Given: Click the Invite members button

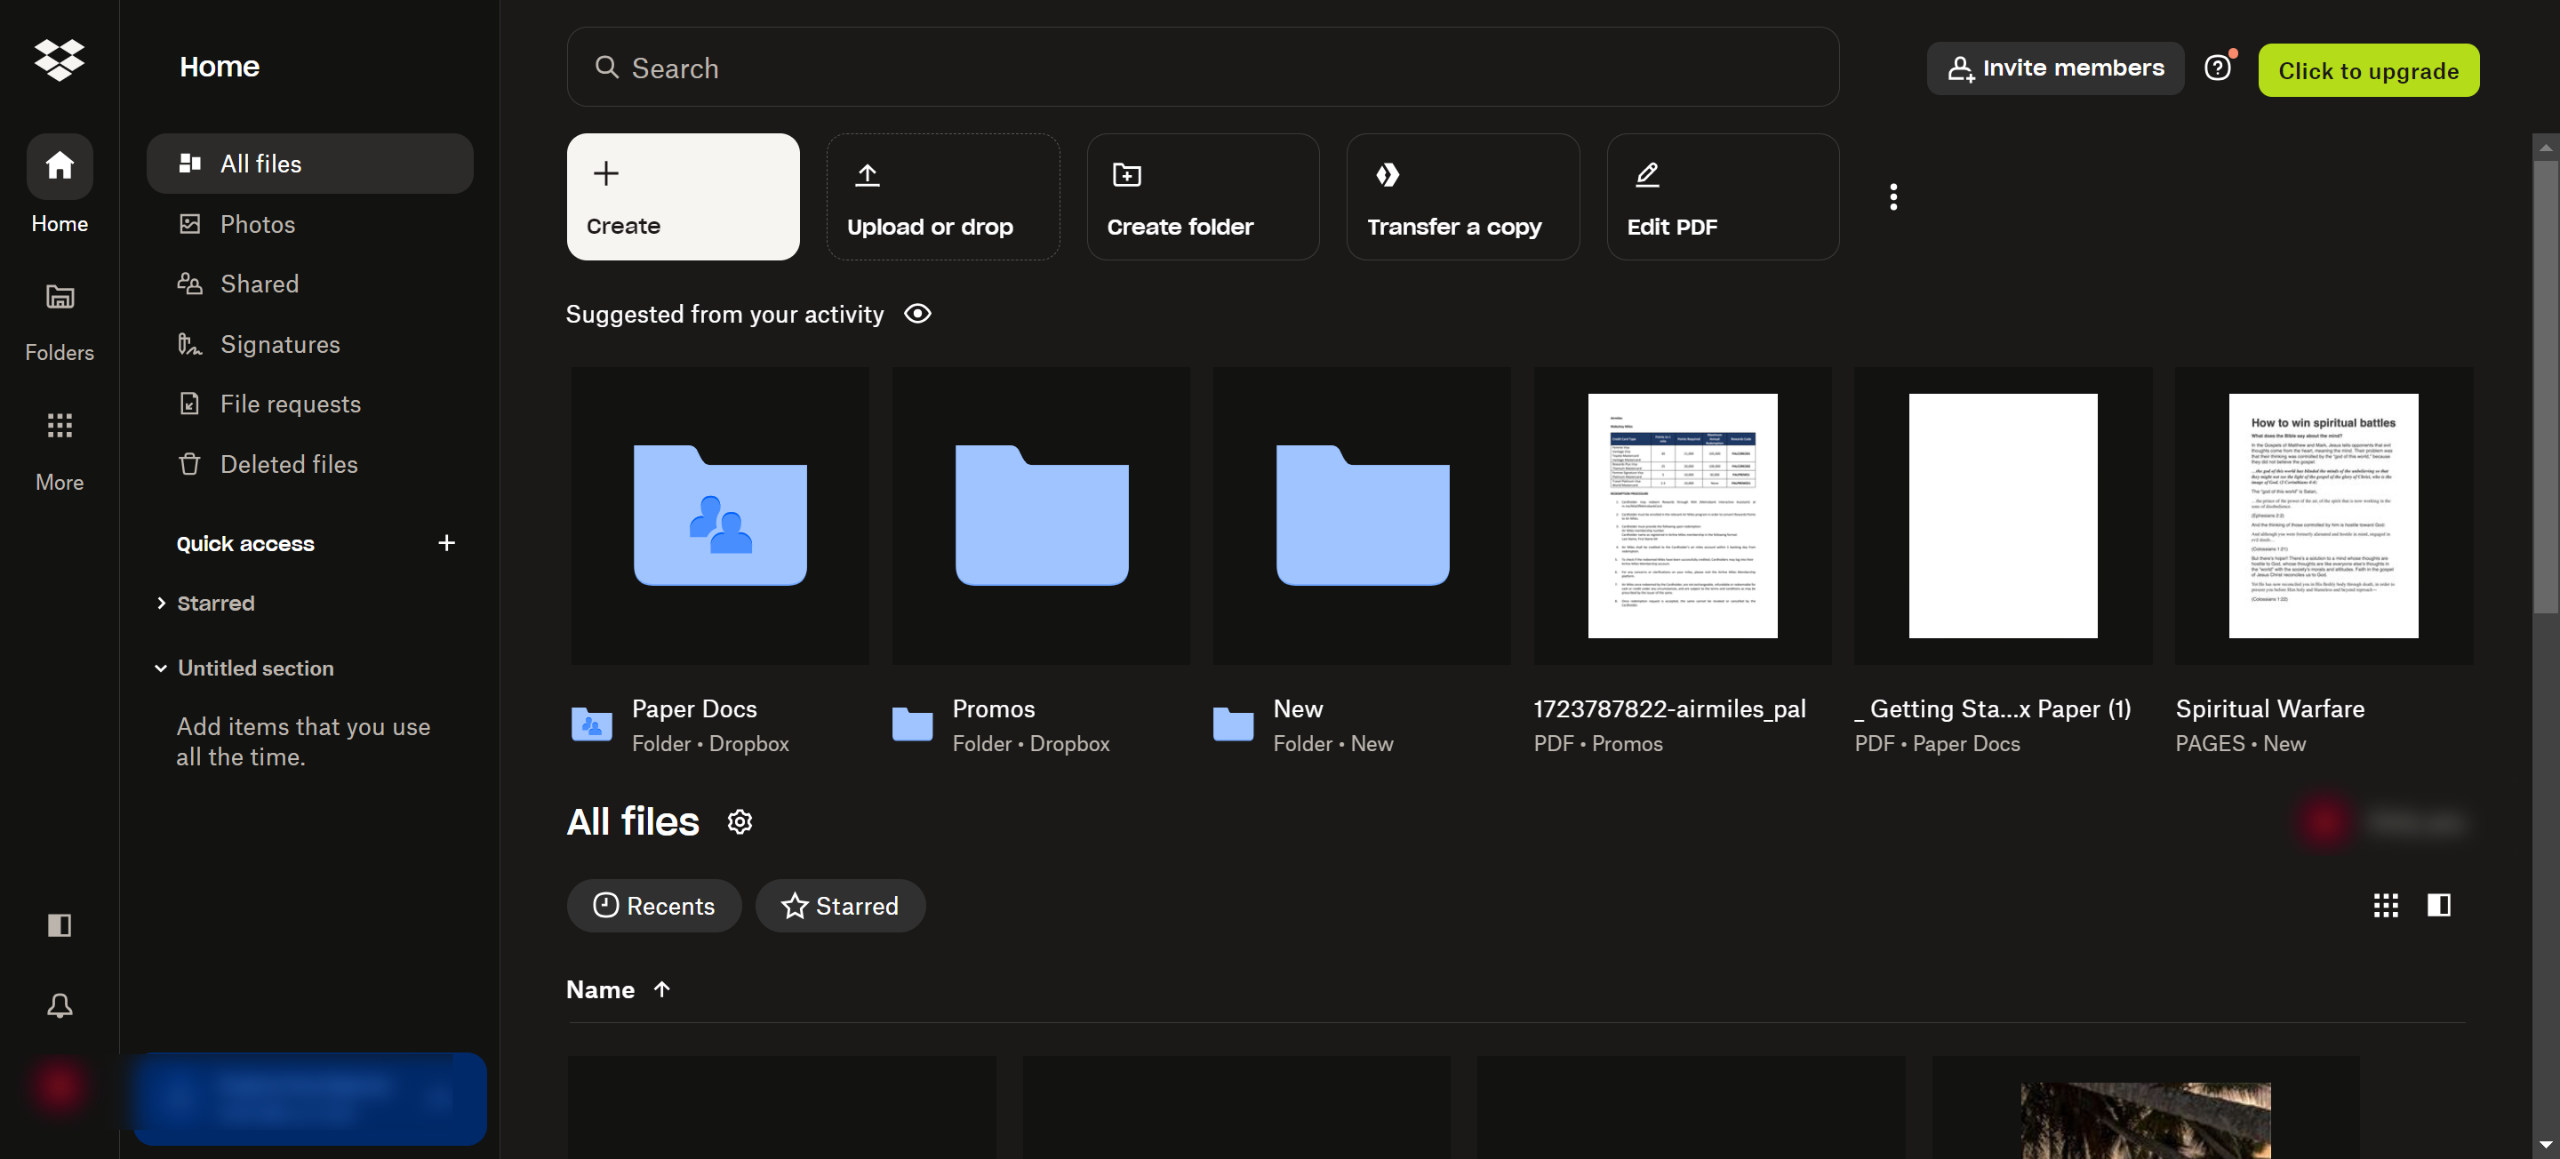Looking at the screenshot, I should click(x=2055, y=68).
